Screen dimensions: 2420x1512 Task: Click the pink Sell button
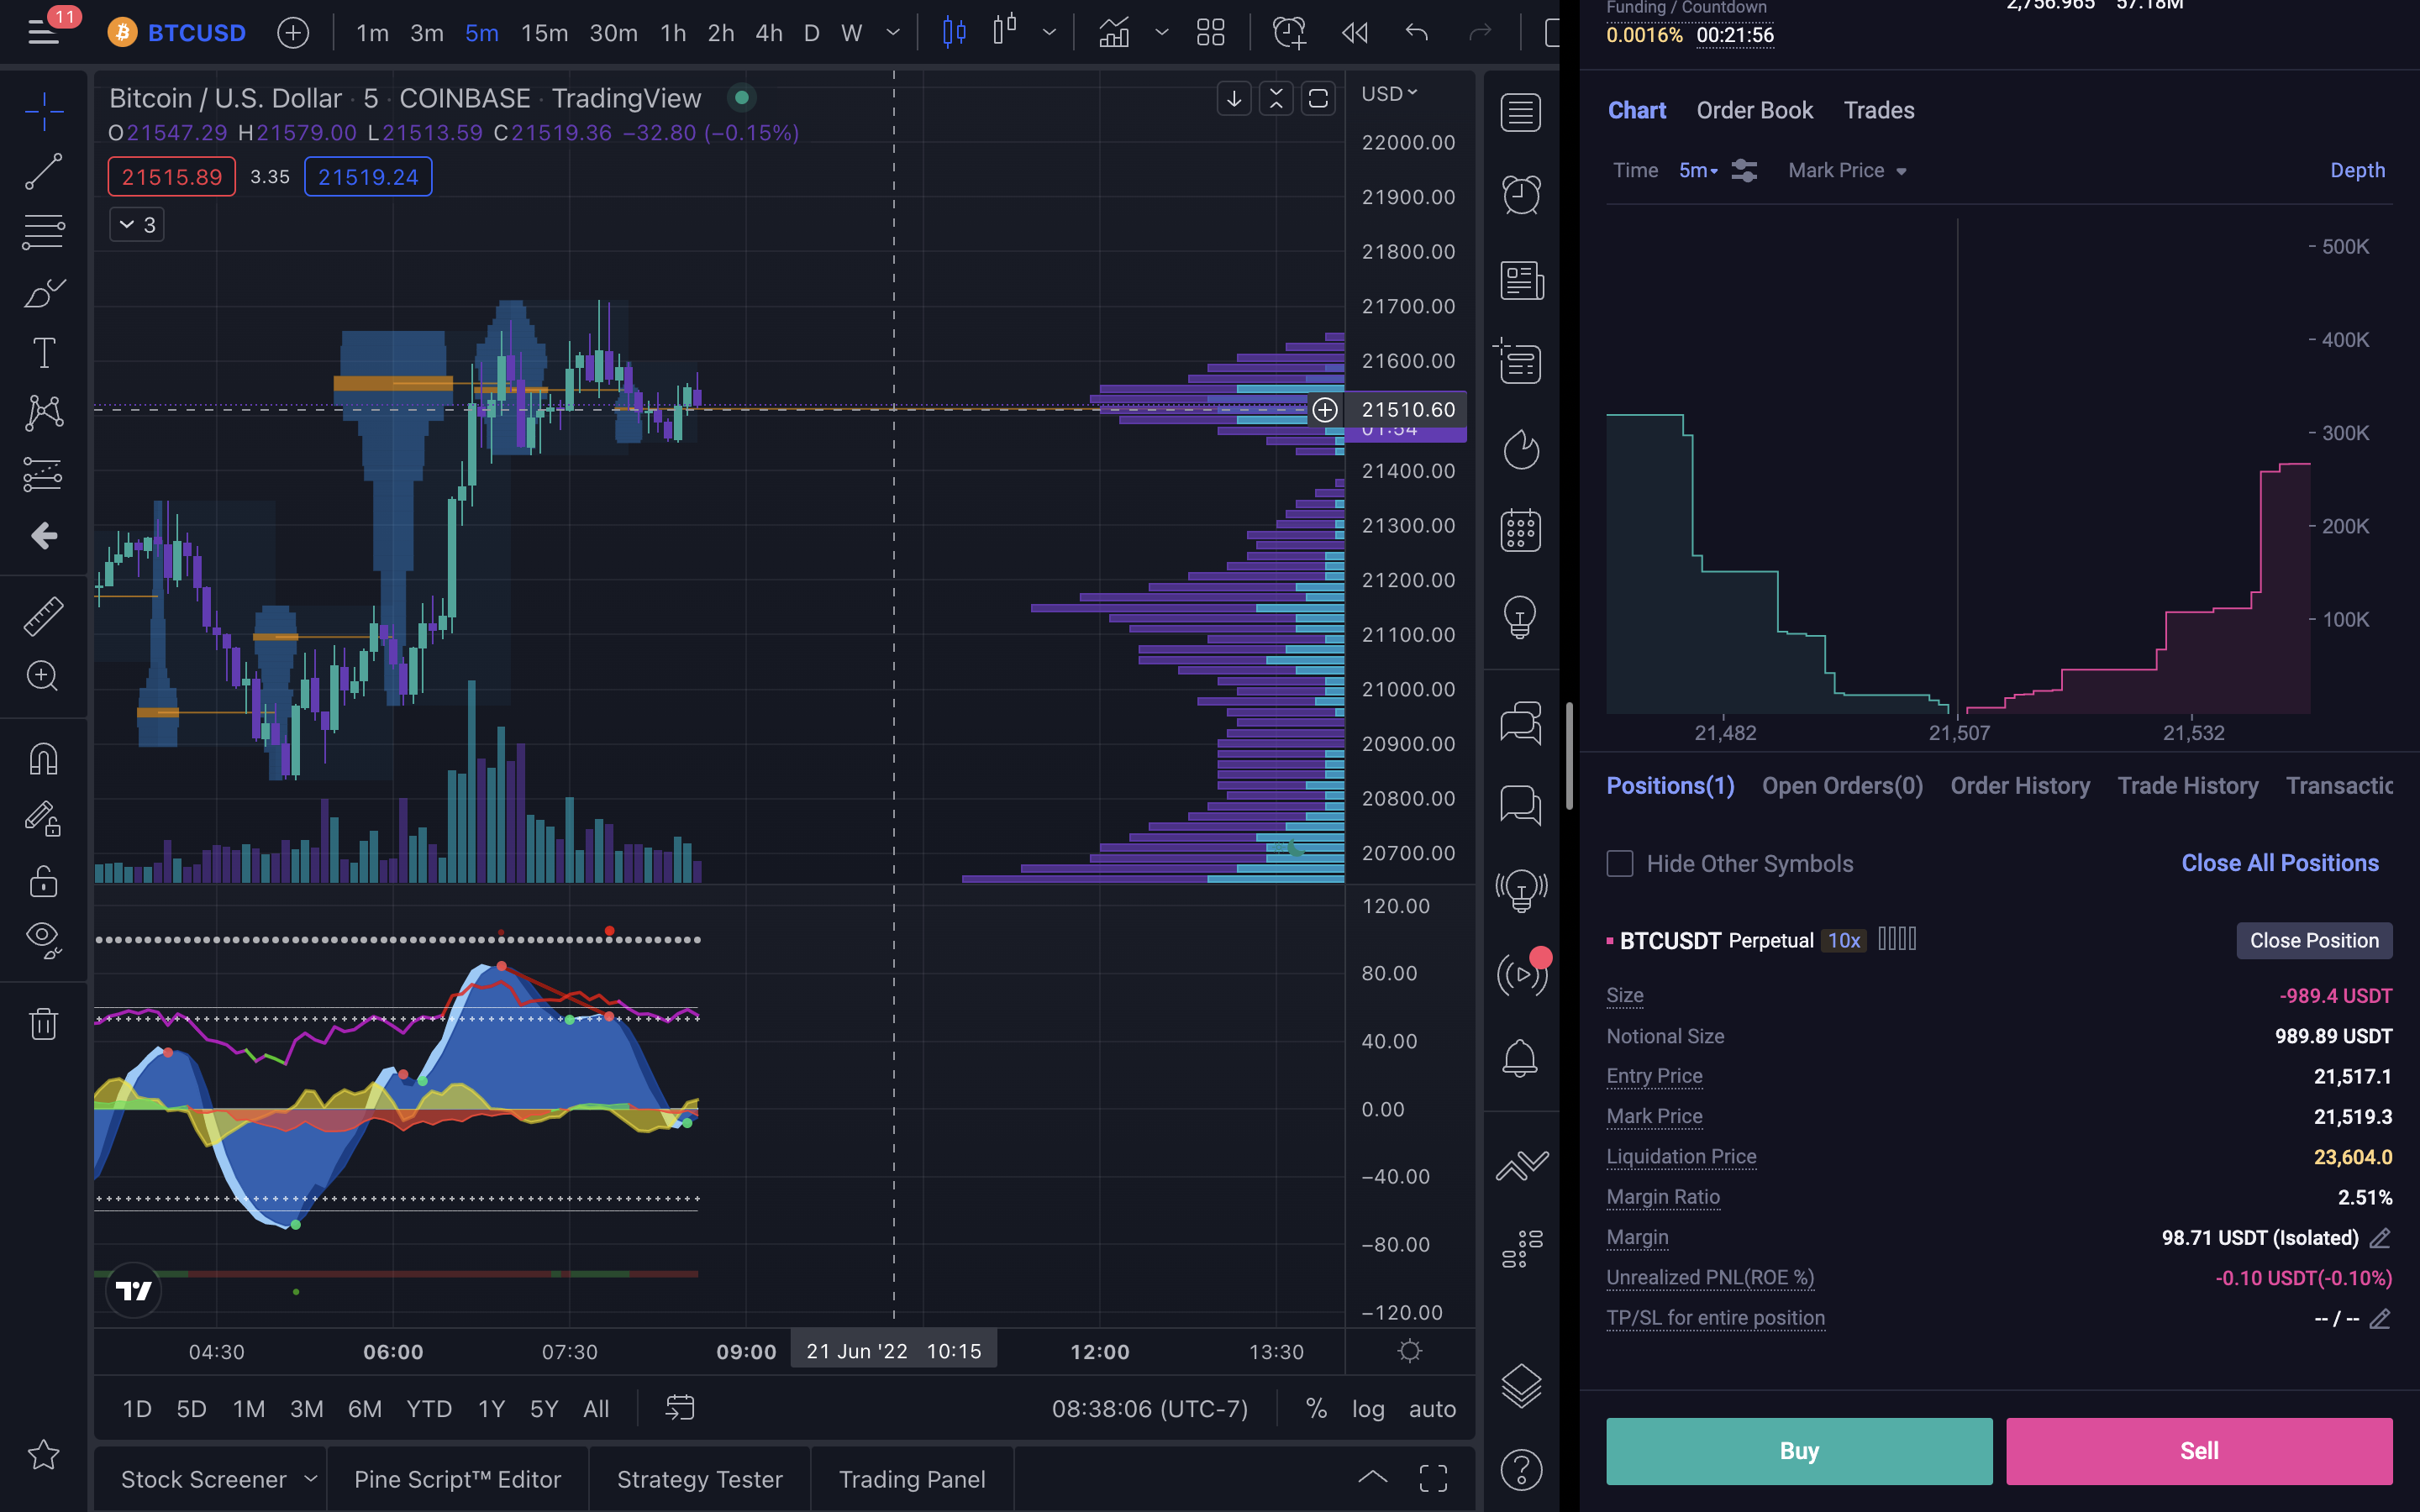pyautogui.click(x=2199, y=1451)
